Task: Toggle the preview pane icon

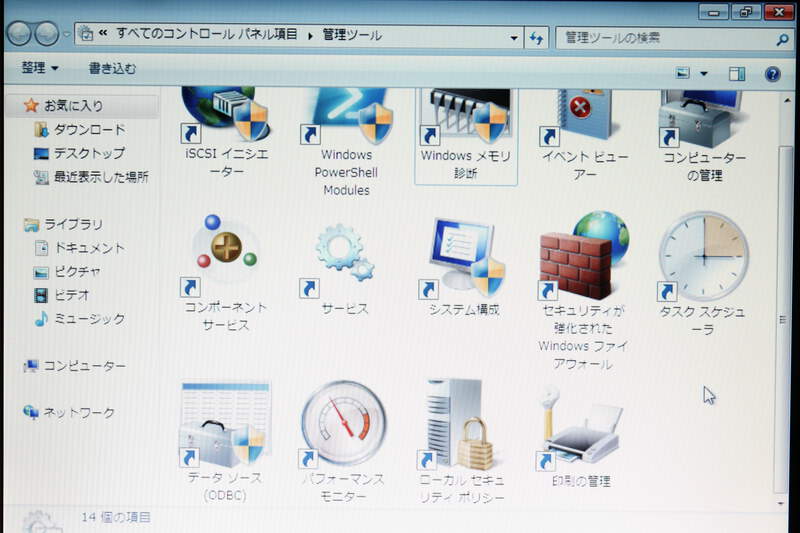Action: (x=736, y=74)
